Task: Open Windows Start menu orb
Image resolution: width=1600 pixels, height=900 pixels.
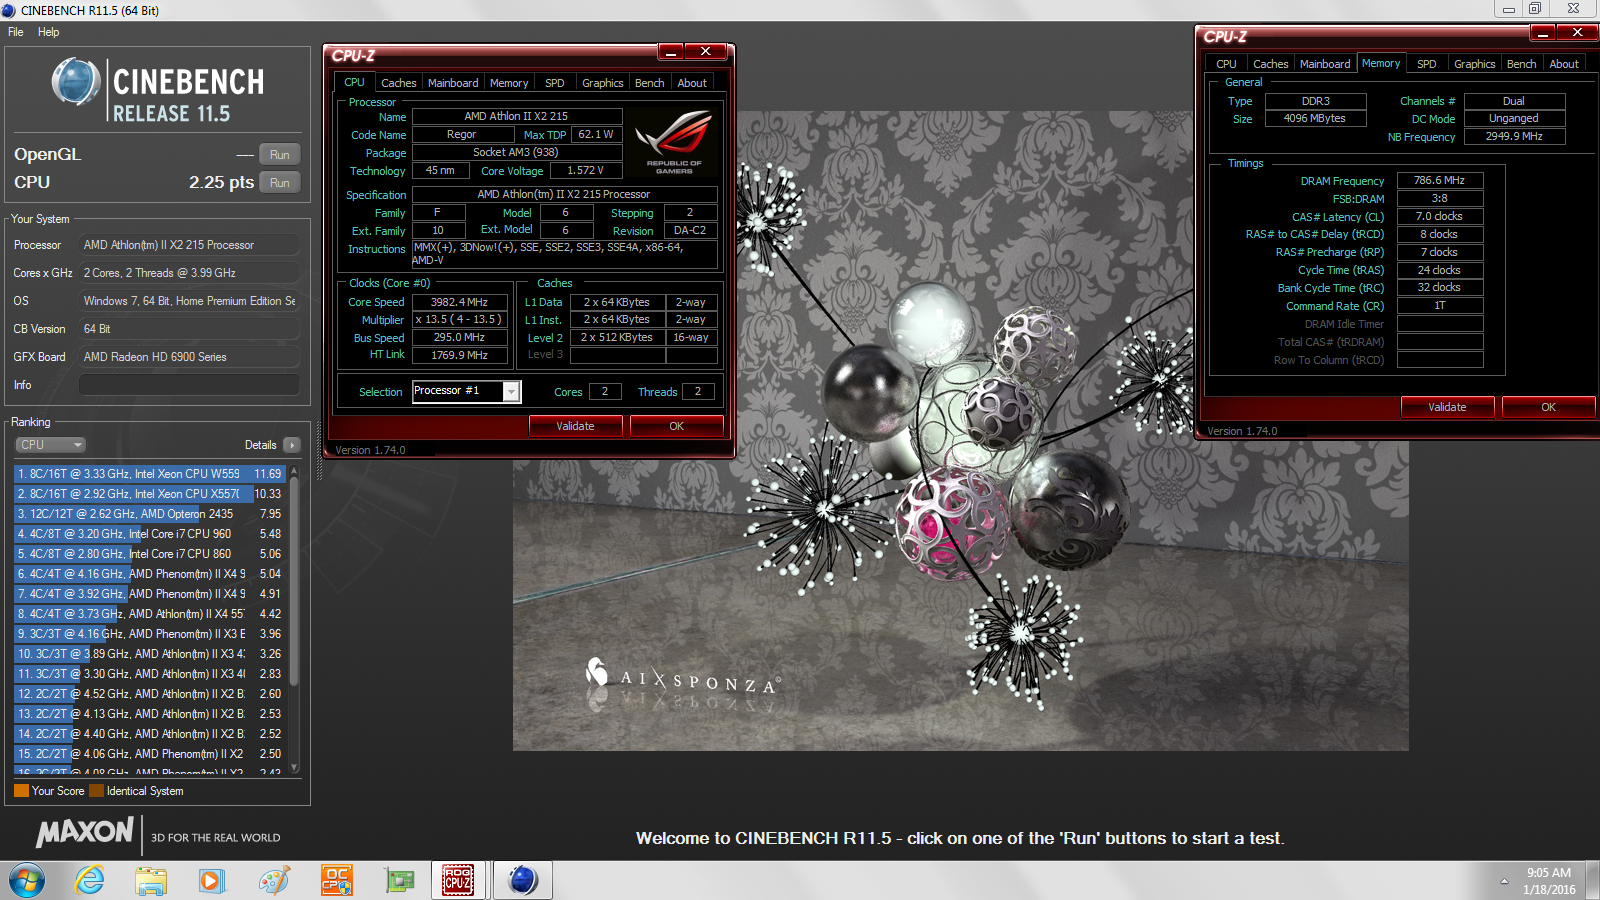Action: [27, 880]
